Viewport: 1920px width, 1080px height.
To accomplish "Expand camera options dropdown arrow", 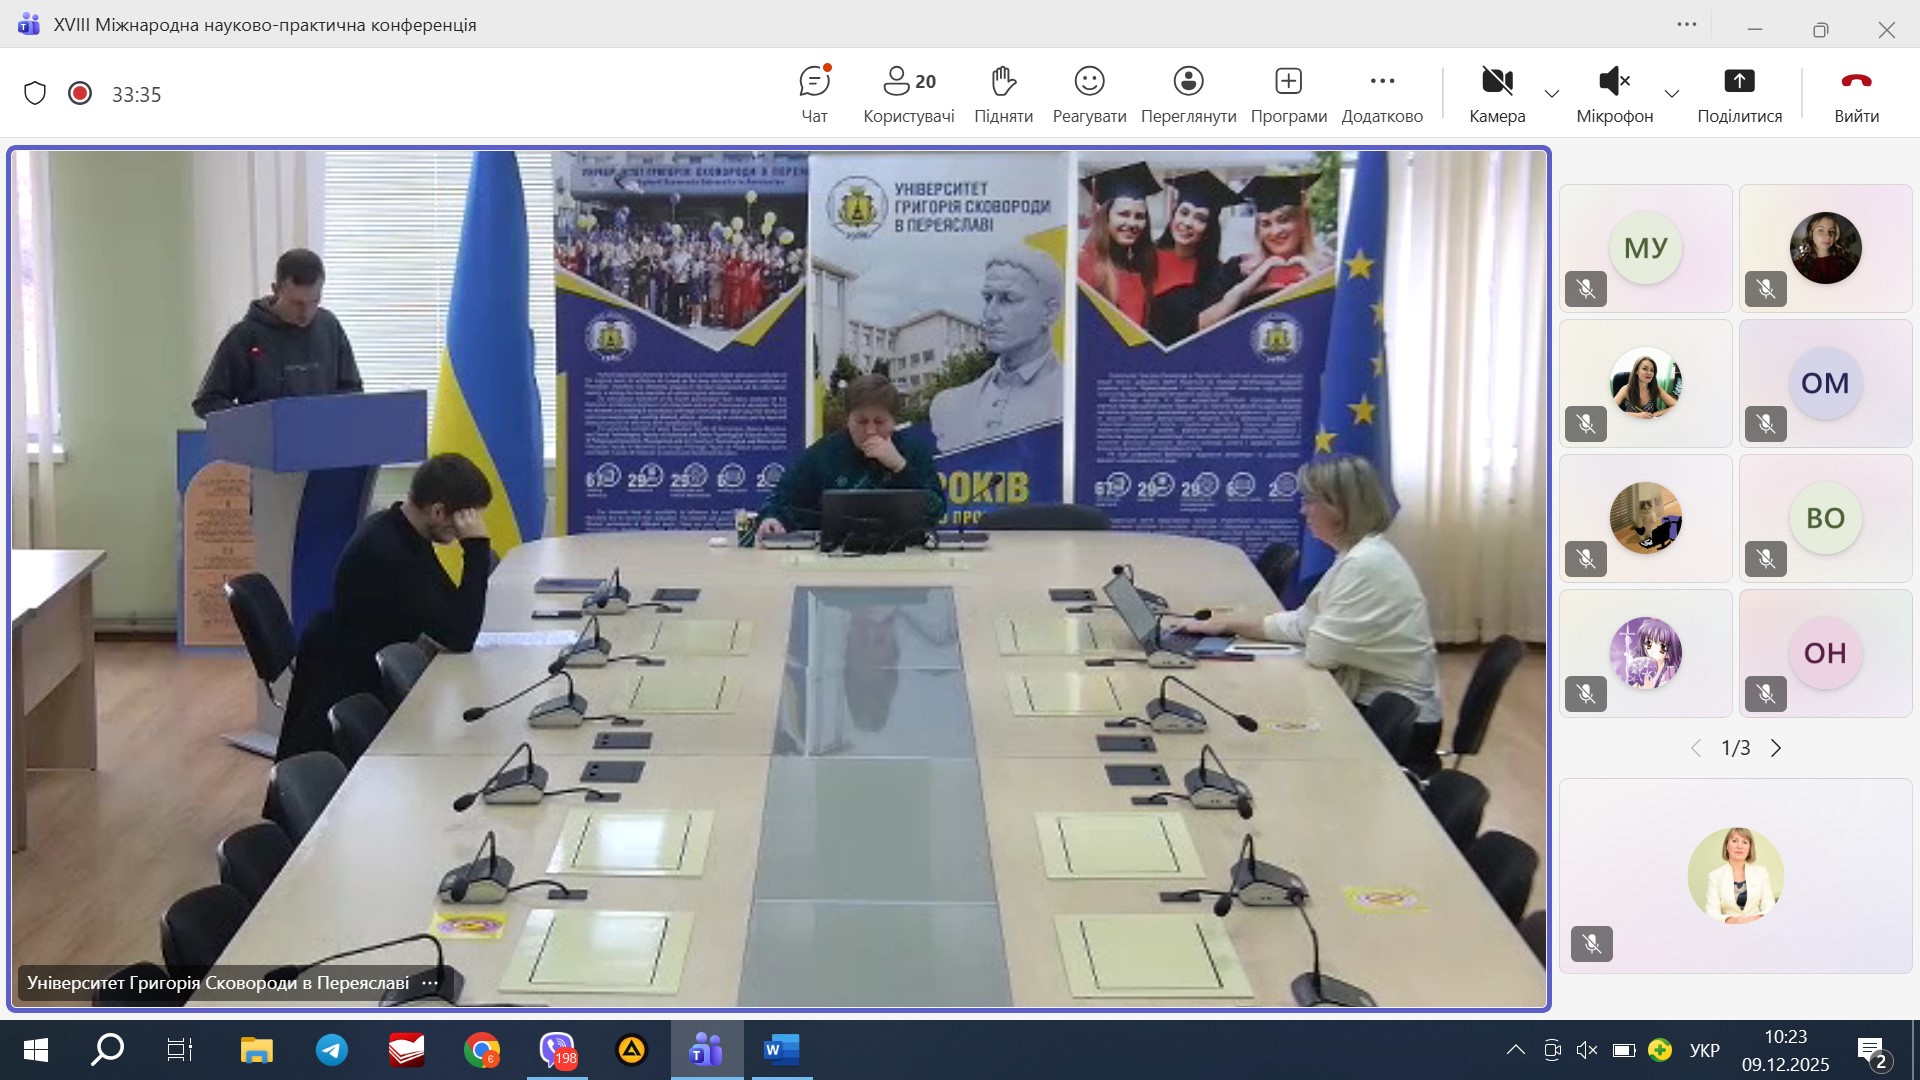I will [1552, 94].
